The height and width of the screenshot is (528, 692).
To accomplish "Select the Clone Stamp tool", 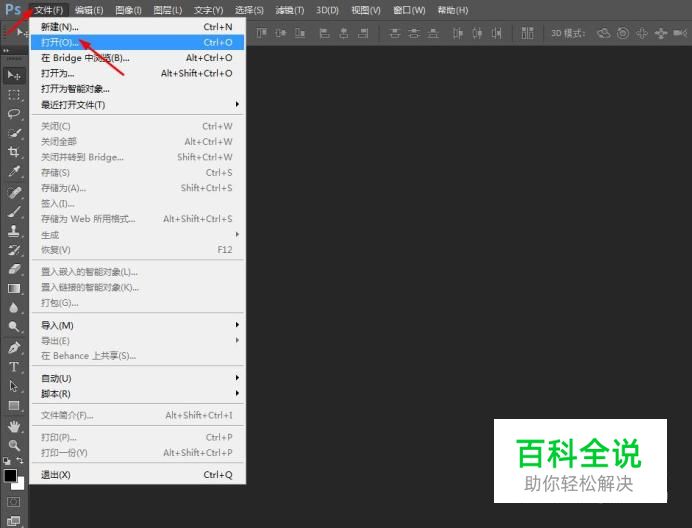I will tap(14, 230).
